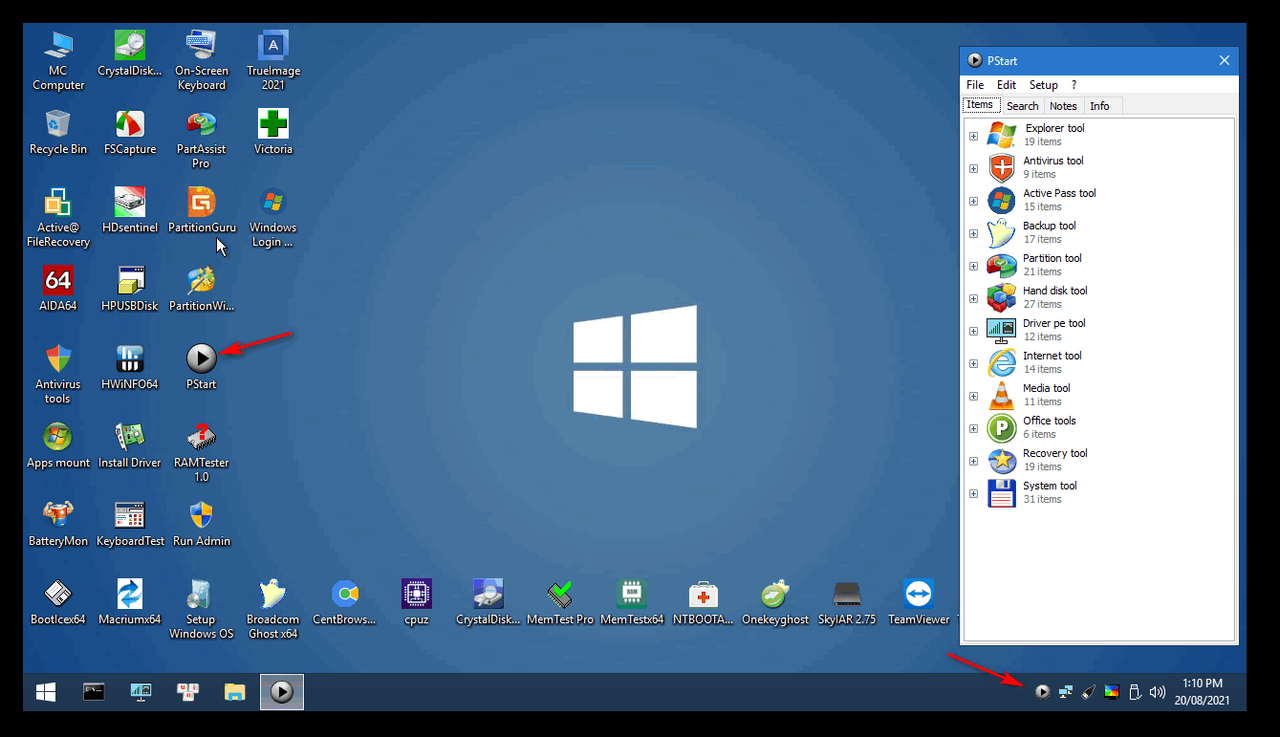Select Active@ FileRecovery icon
This screenshot has height=737, width=1280.
(x=58, y=217)
